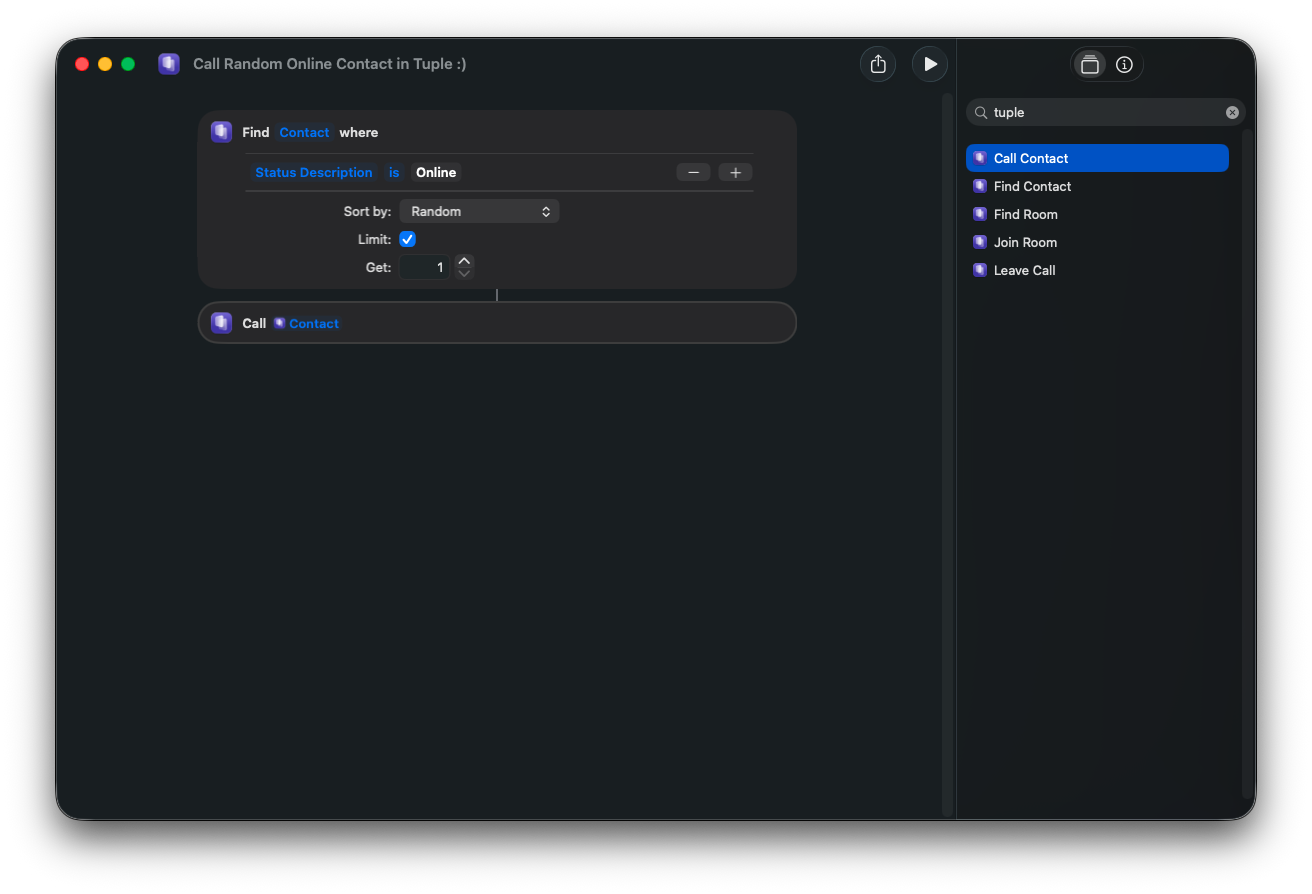Click the Get count field
The width and height of the screenshot is (1312, 894).
pos(424,267)
